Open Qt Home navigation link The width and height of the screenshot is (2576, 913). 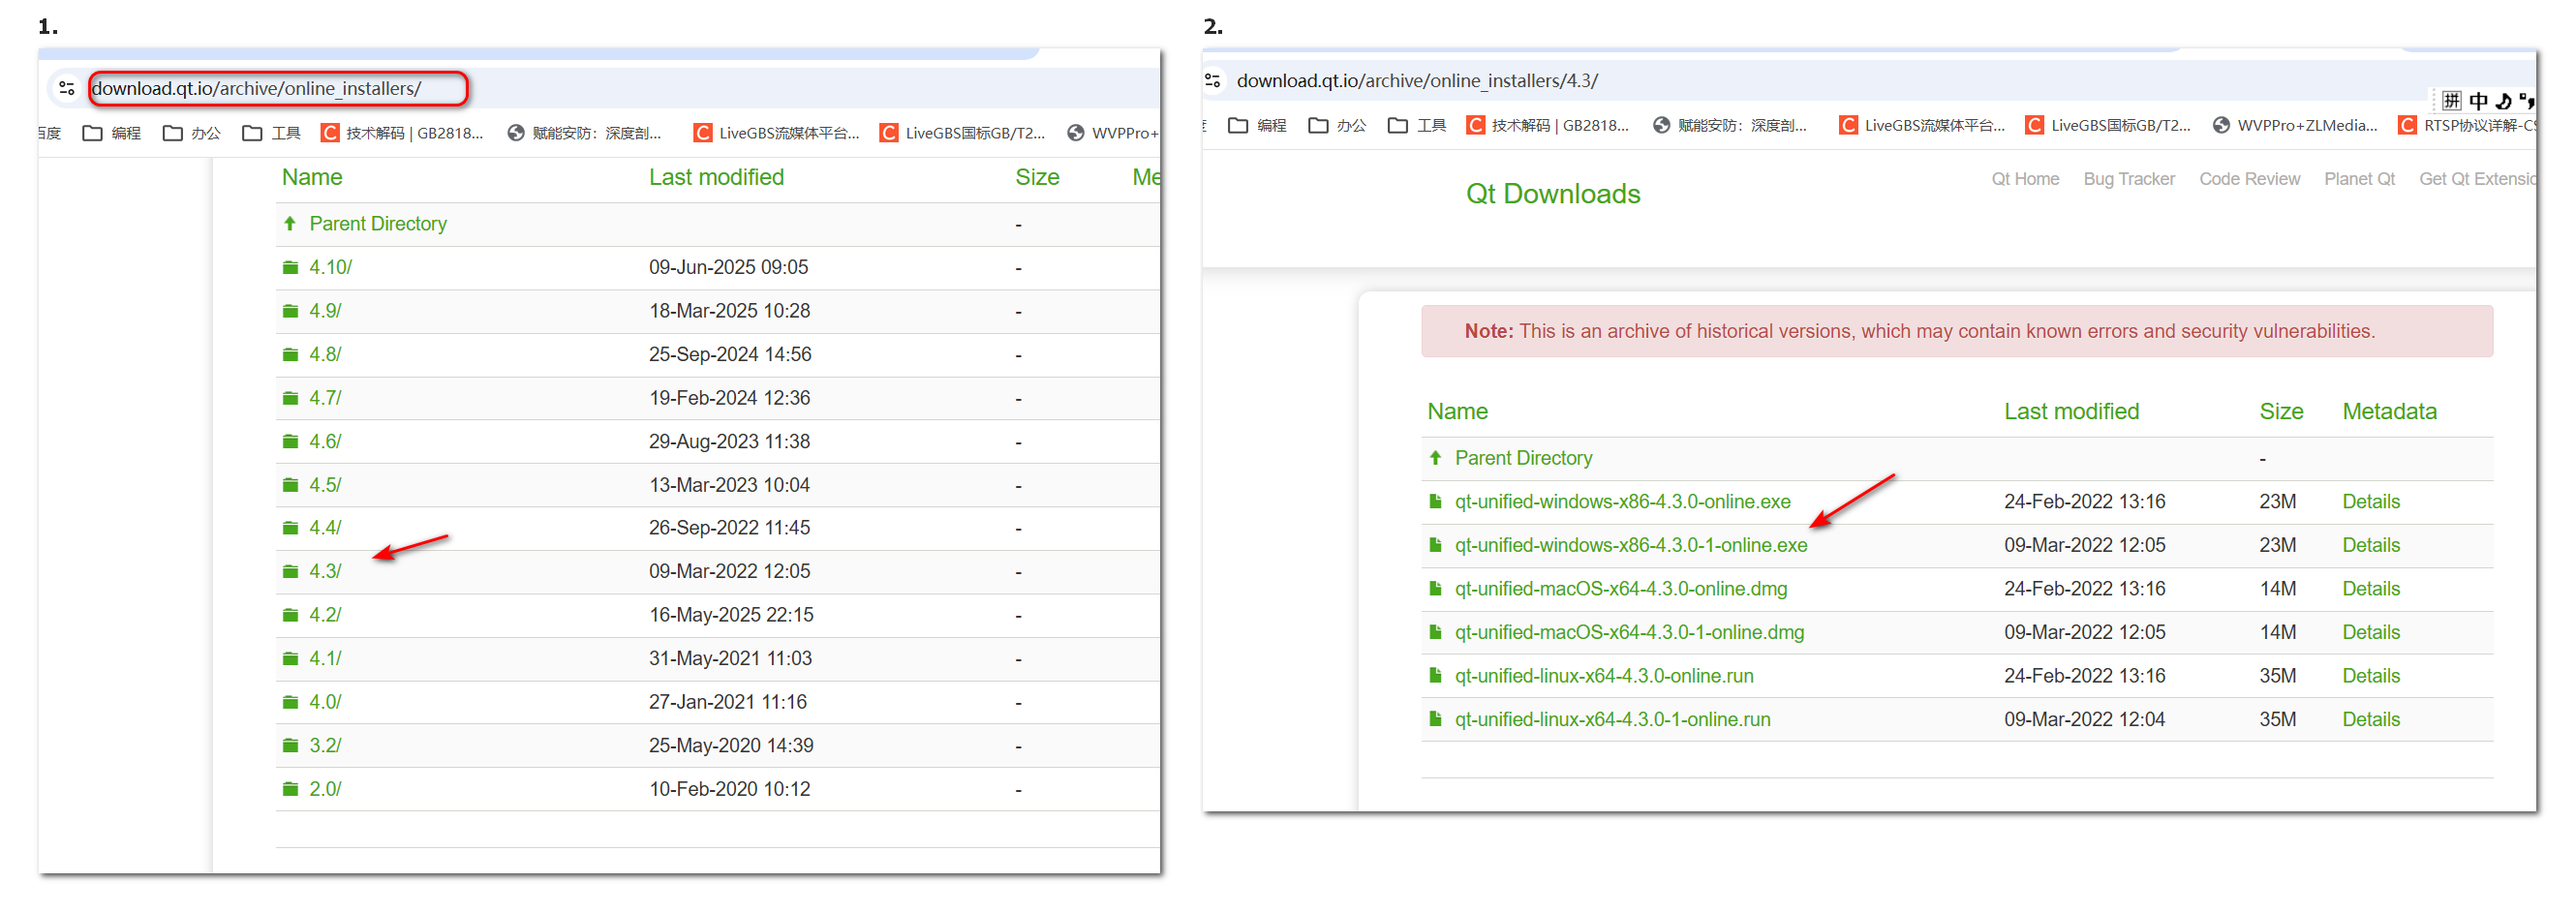pyautogui.click(x=2025, y=179)
